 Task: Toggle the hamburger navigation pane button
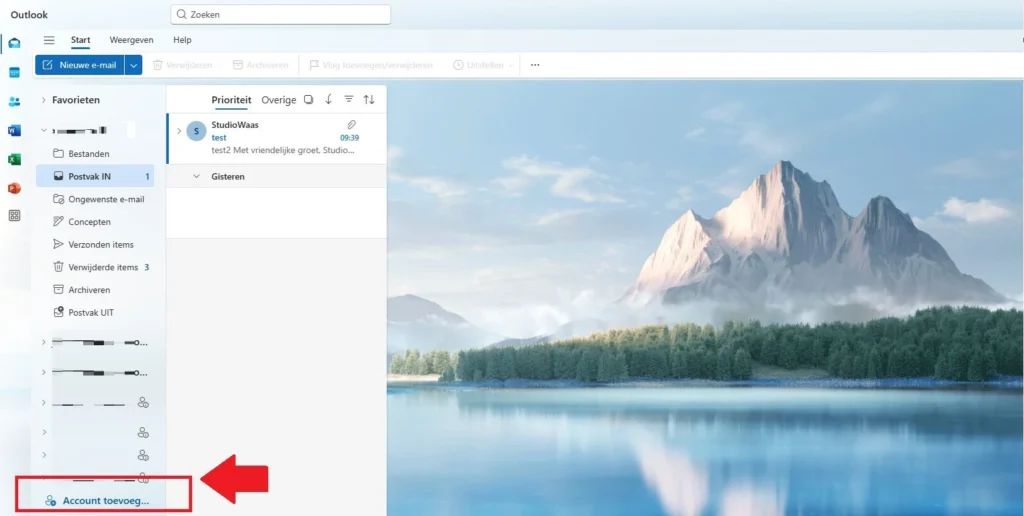tap(49, 40)
